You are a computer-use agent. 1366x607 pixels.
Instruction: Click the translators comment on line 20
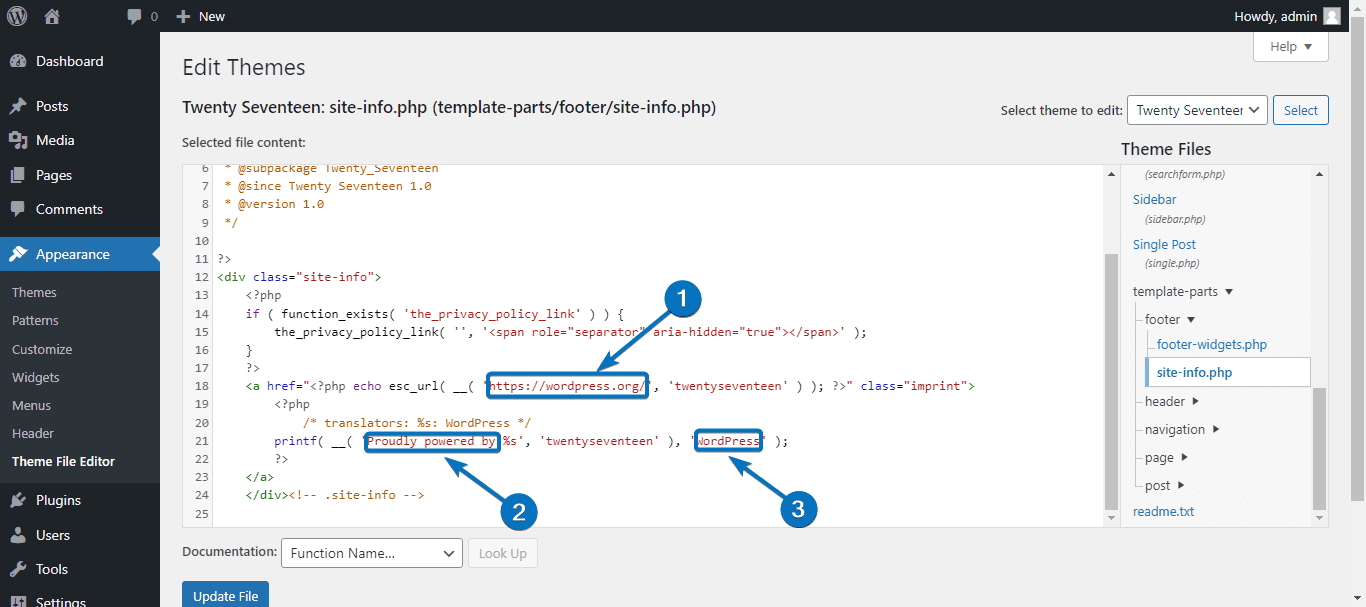pyautogui.click(x=416, y=423)
